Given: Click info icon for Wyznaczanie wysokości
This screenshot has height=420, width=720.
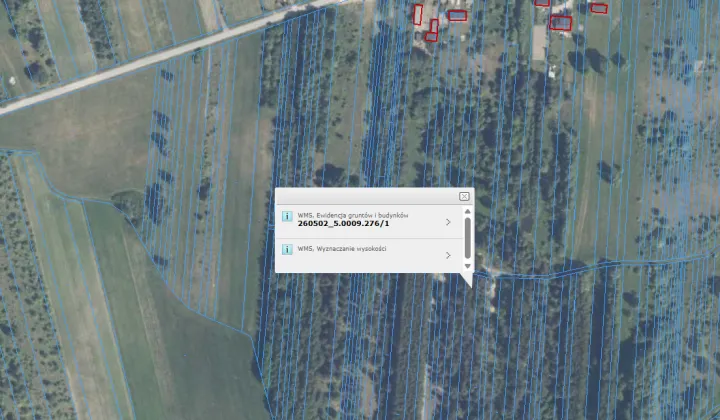Looking at the screenshot, I should (x=287, y=249).
